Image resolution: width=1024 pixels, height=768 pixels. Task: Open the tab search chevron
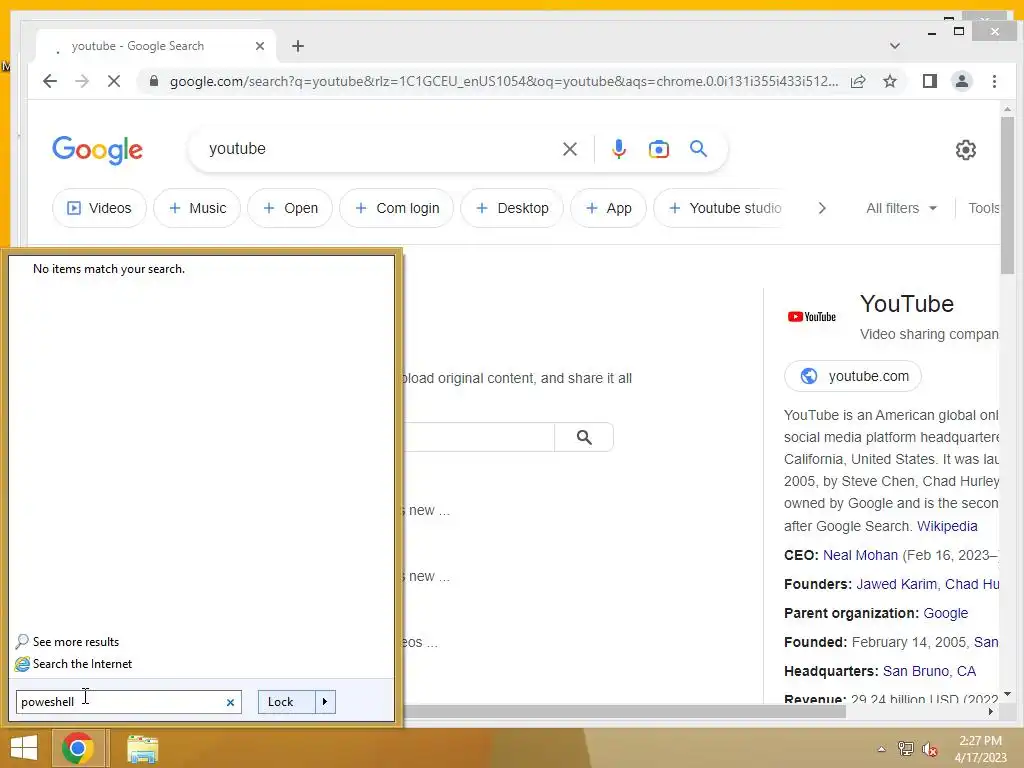(x=895, y=46)
